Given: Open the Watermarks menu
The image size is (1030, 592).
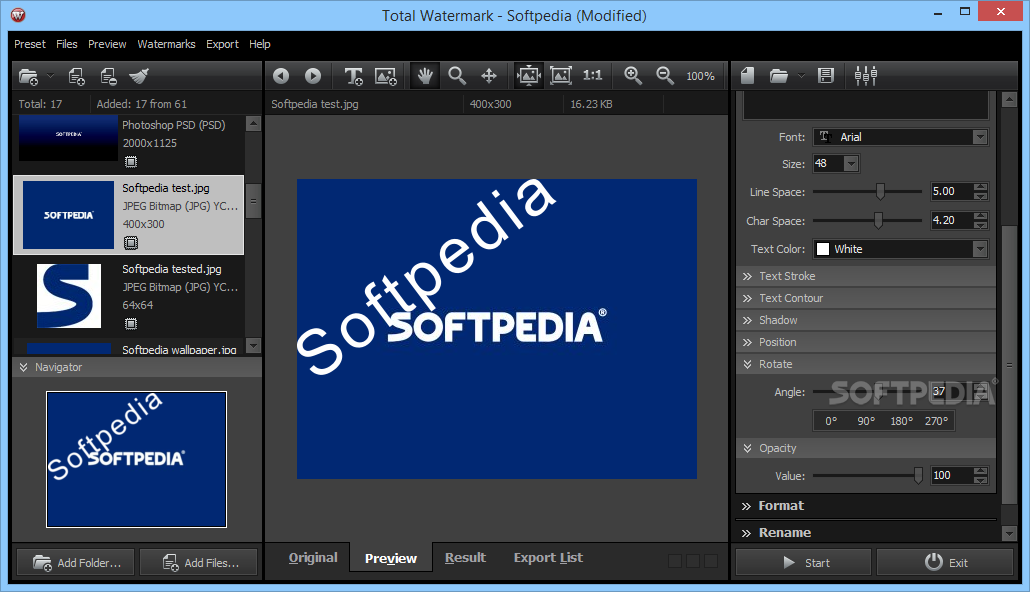Looking at the screenshot, I should 166,44.
